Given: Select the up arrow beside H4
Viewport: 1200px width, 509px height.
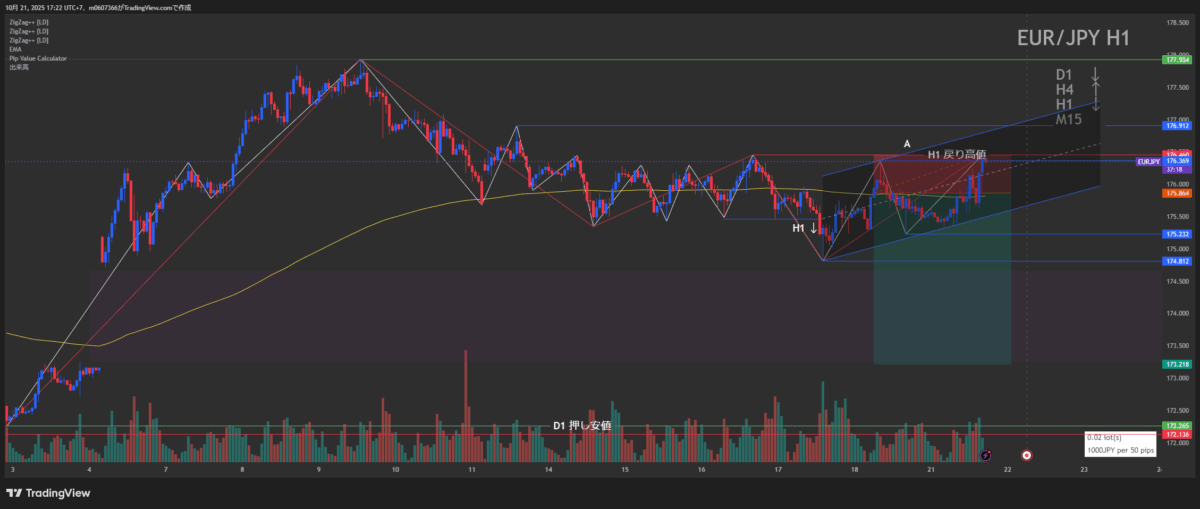Looking at the screenshot, I should click(x=1096, y=89).
